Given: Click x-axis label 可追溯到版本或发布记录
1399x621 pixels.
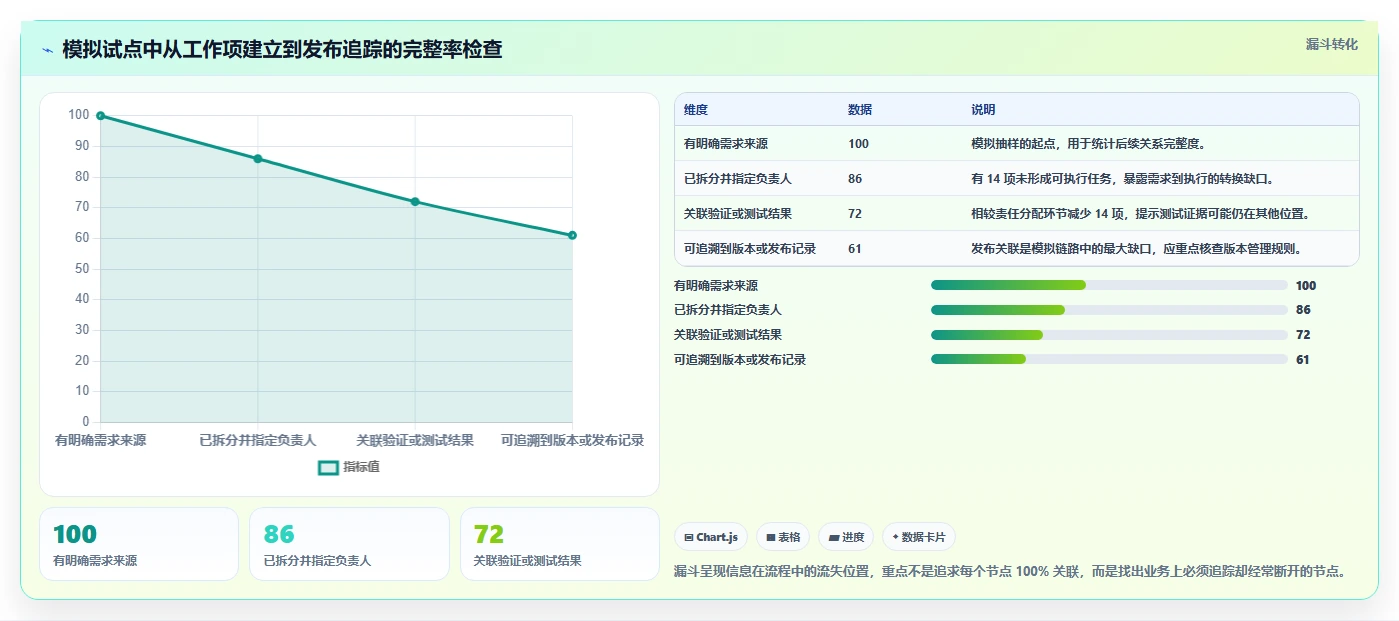Looking at the screenshot, I should 572,440.
